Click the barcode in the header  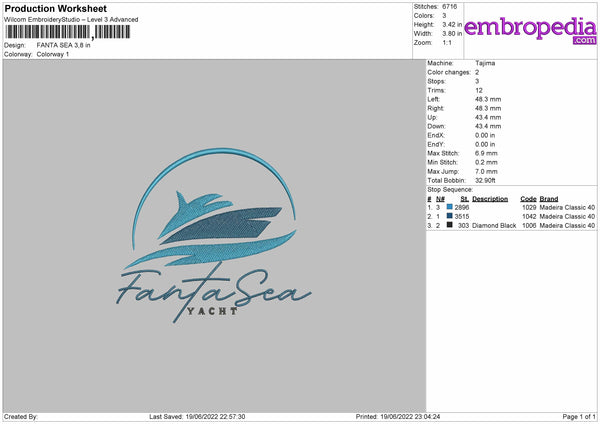click(x=68, y=32)
